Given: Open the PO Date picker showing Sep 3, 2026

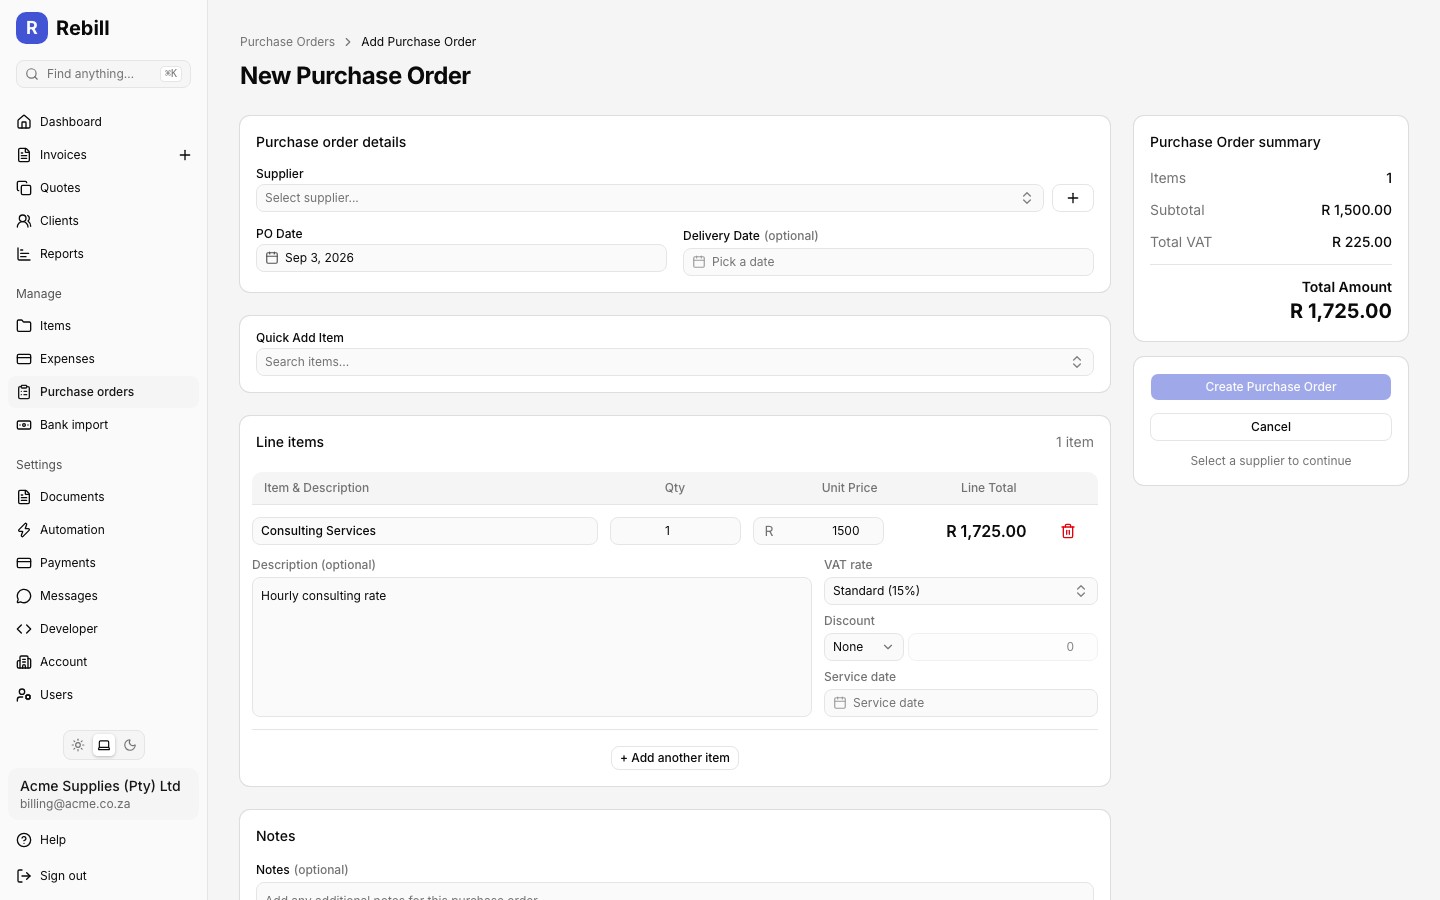Looking at the screenshot, I should coord(461,258).
